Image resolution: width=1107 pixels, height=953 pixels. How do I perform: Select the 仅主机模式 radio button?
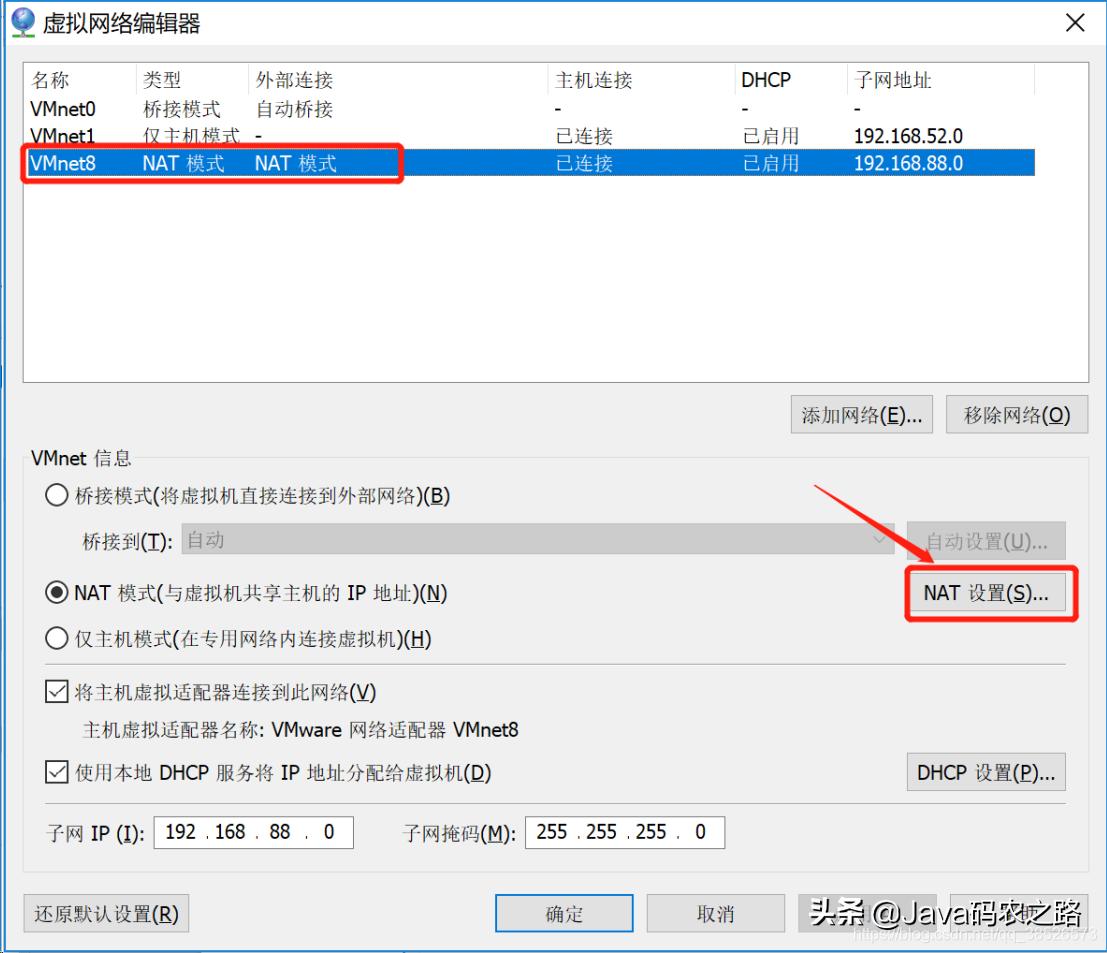coord(57,638)
